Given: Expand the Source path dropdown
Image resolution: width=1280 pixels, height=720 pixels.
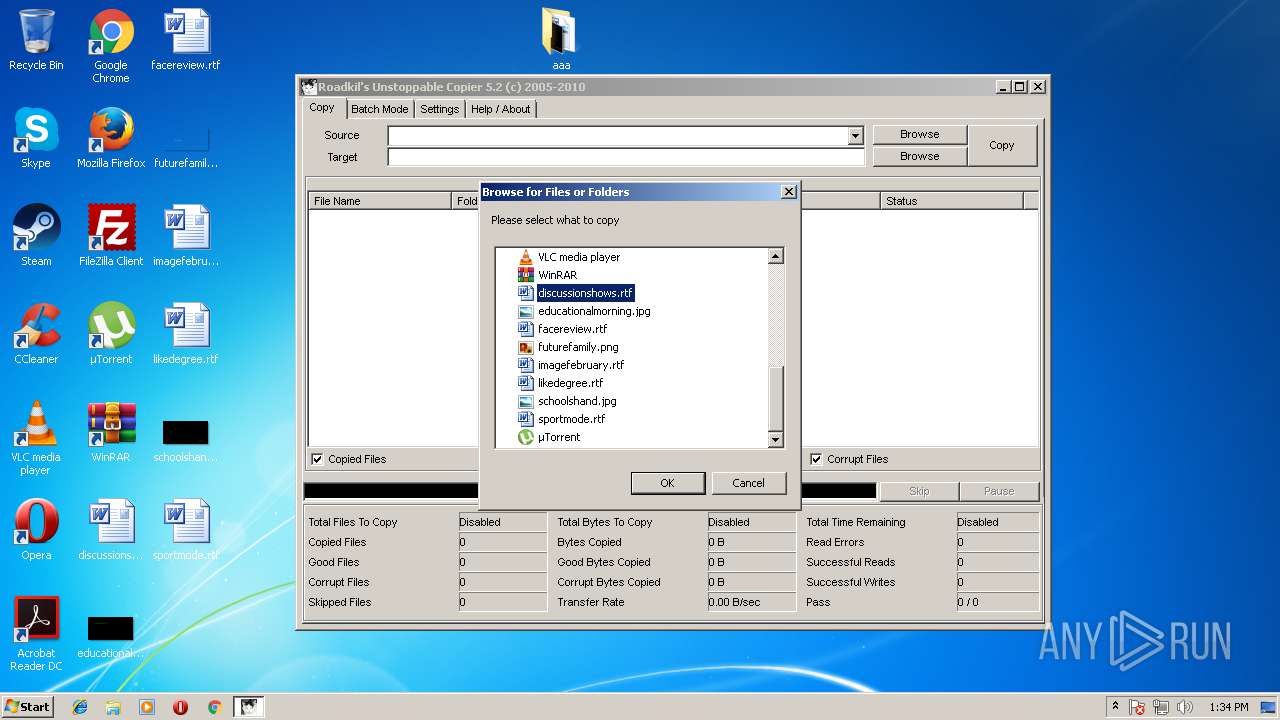Looking at the screenshot, I should tap(855, 135).
